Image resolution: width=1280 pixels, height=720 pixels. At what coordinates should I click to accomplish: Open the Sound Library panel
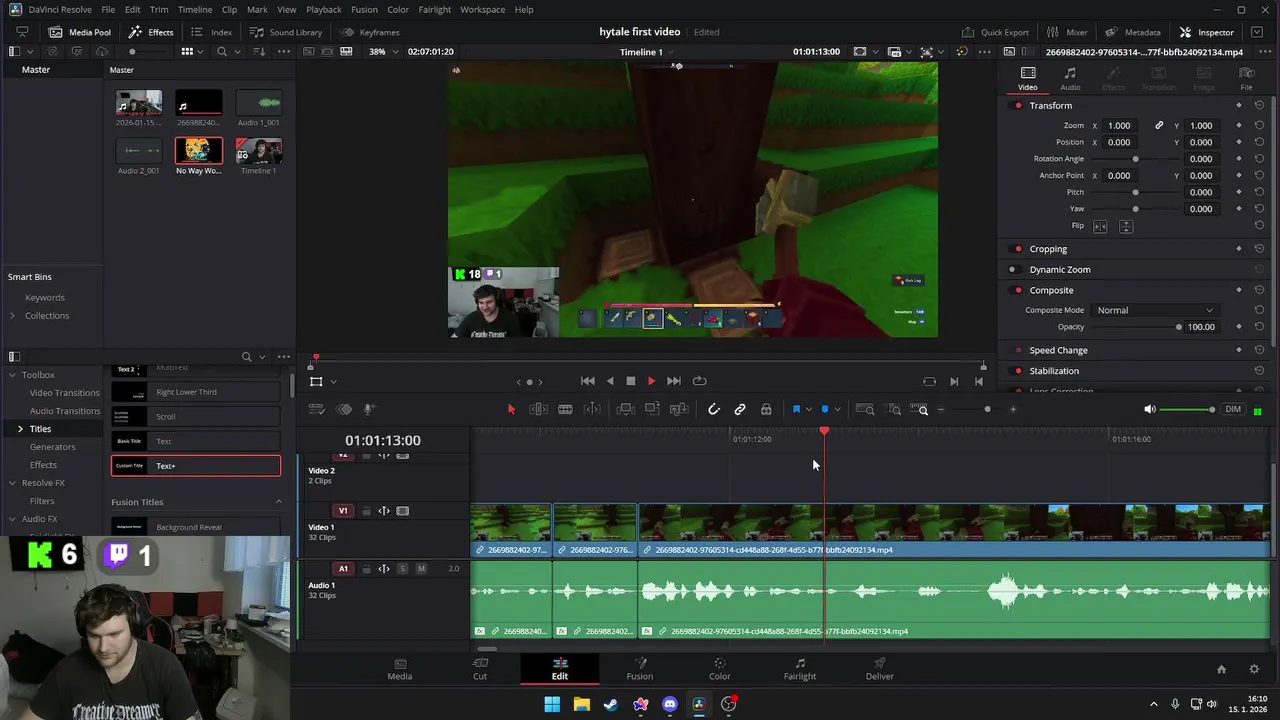[285, 32]
